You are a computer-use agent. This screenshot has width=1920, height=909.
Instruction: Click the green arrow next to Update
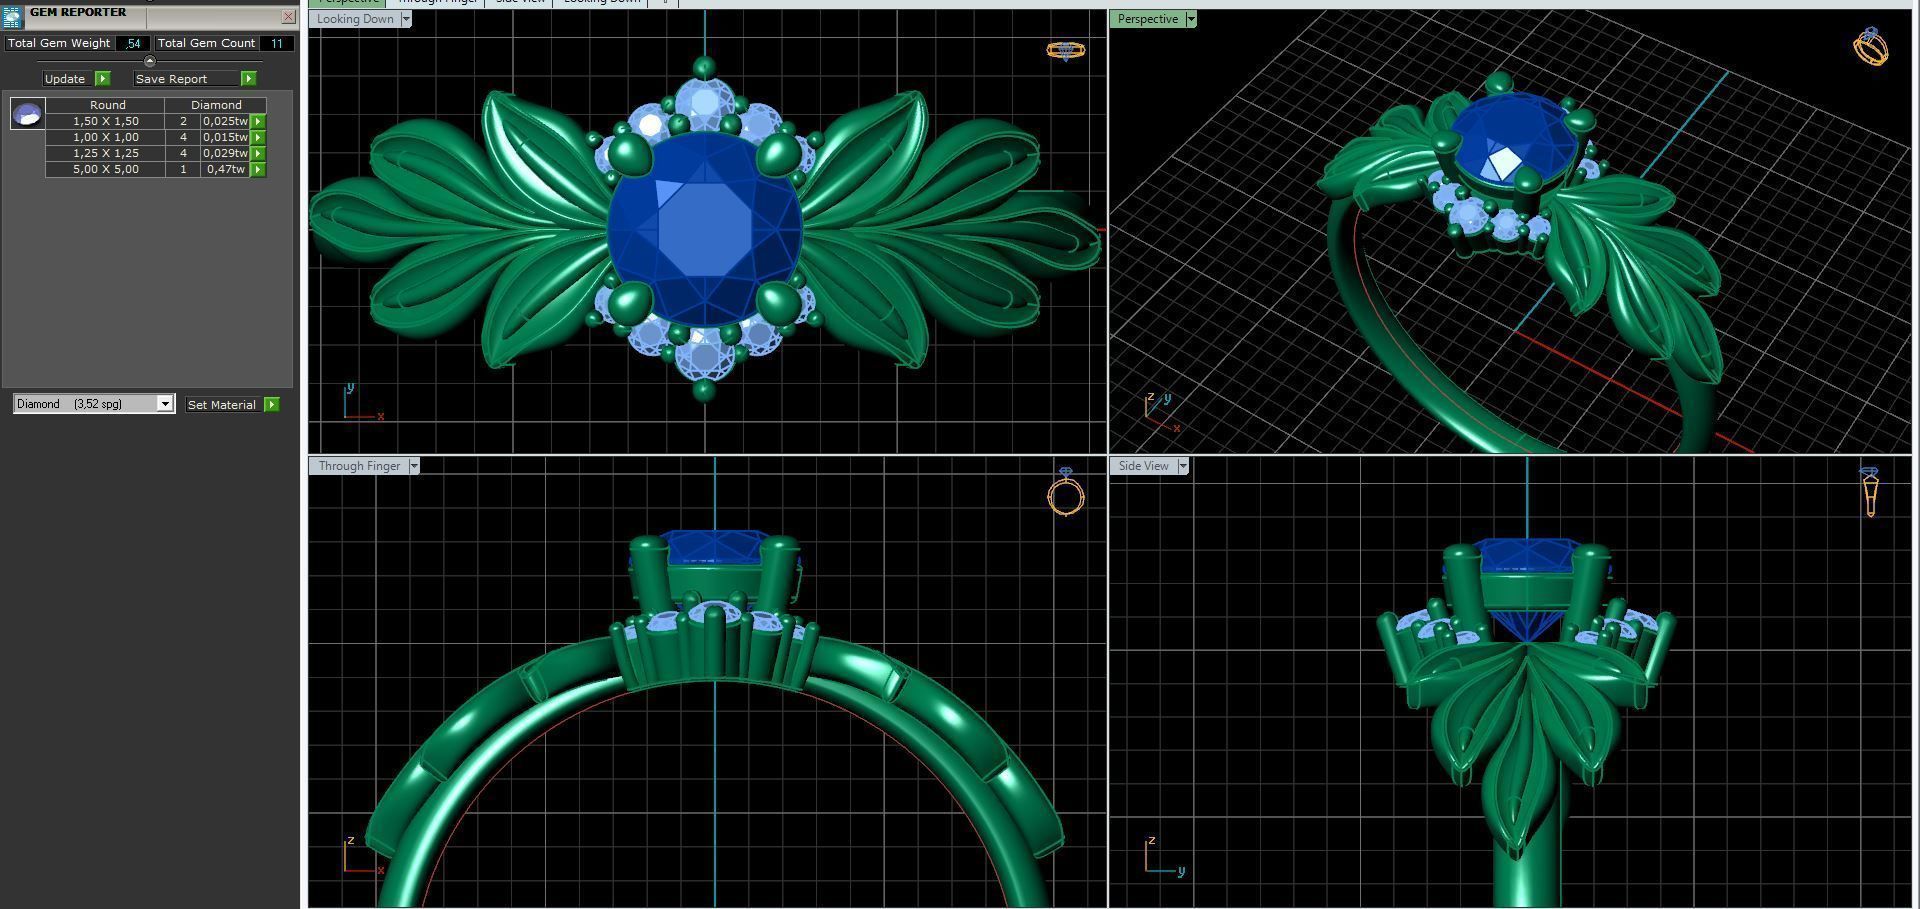102,79
